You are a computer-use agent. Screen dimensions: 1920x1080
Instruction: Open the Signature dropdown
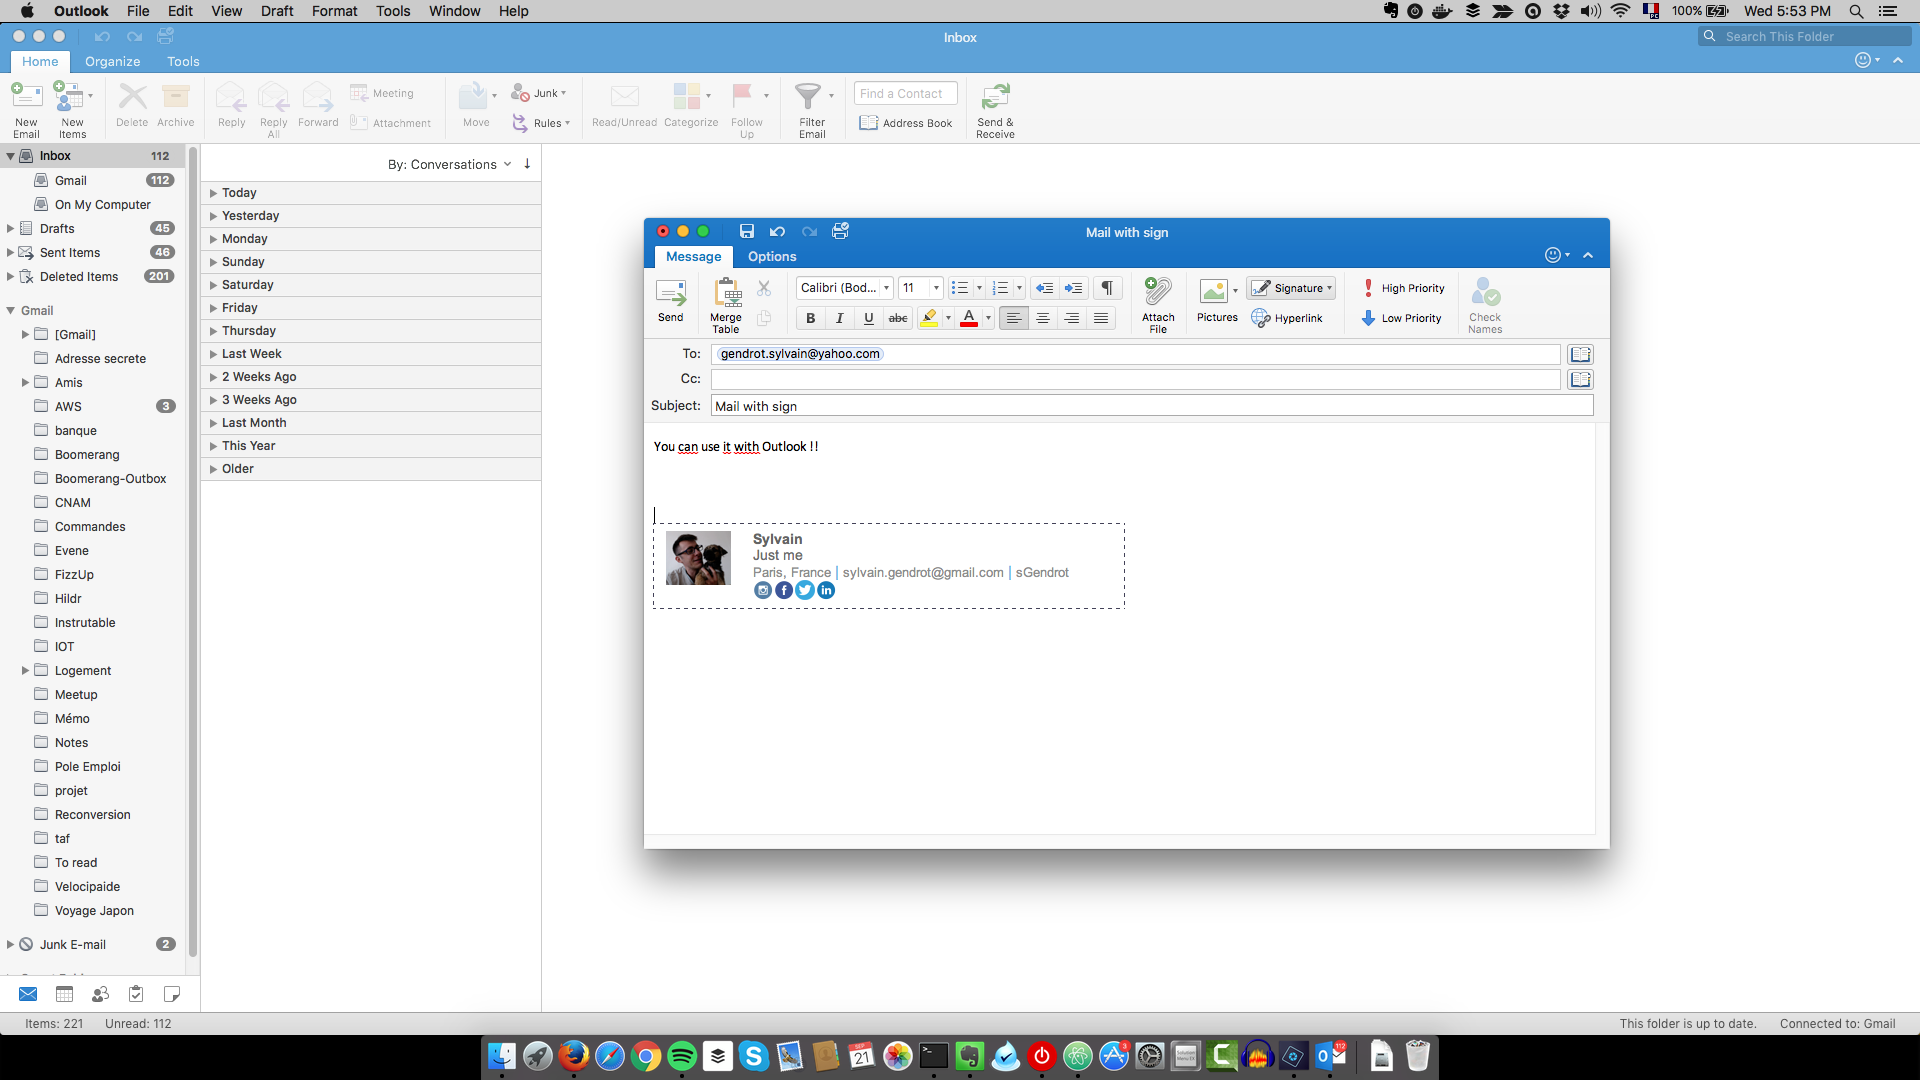[1291, 288]
